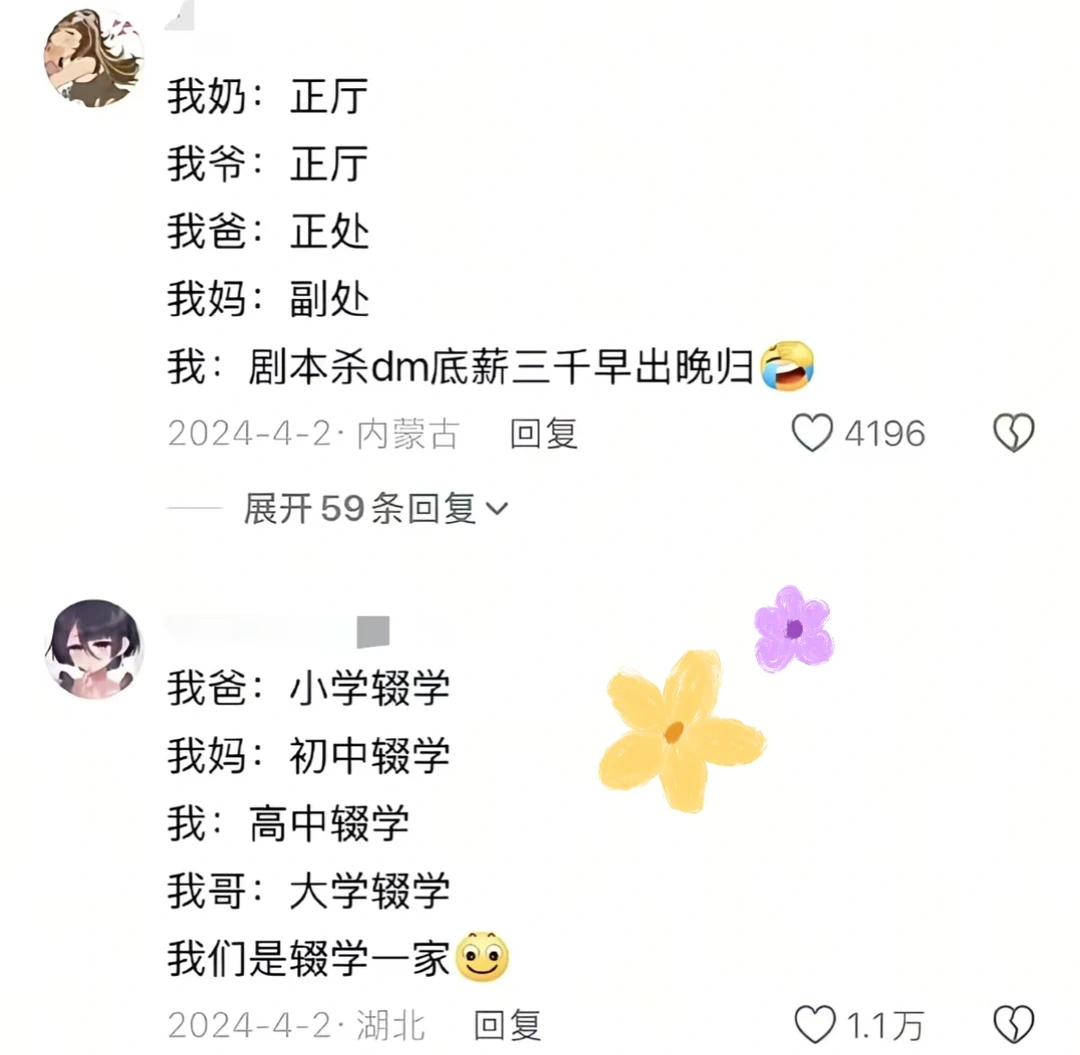Select comment text 我哥：大学辍学
The image size is (1080, 1055).
[x=309, y=890]
